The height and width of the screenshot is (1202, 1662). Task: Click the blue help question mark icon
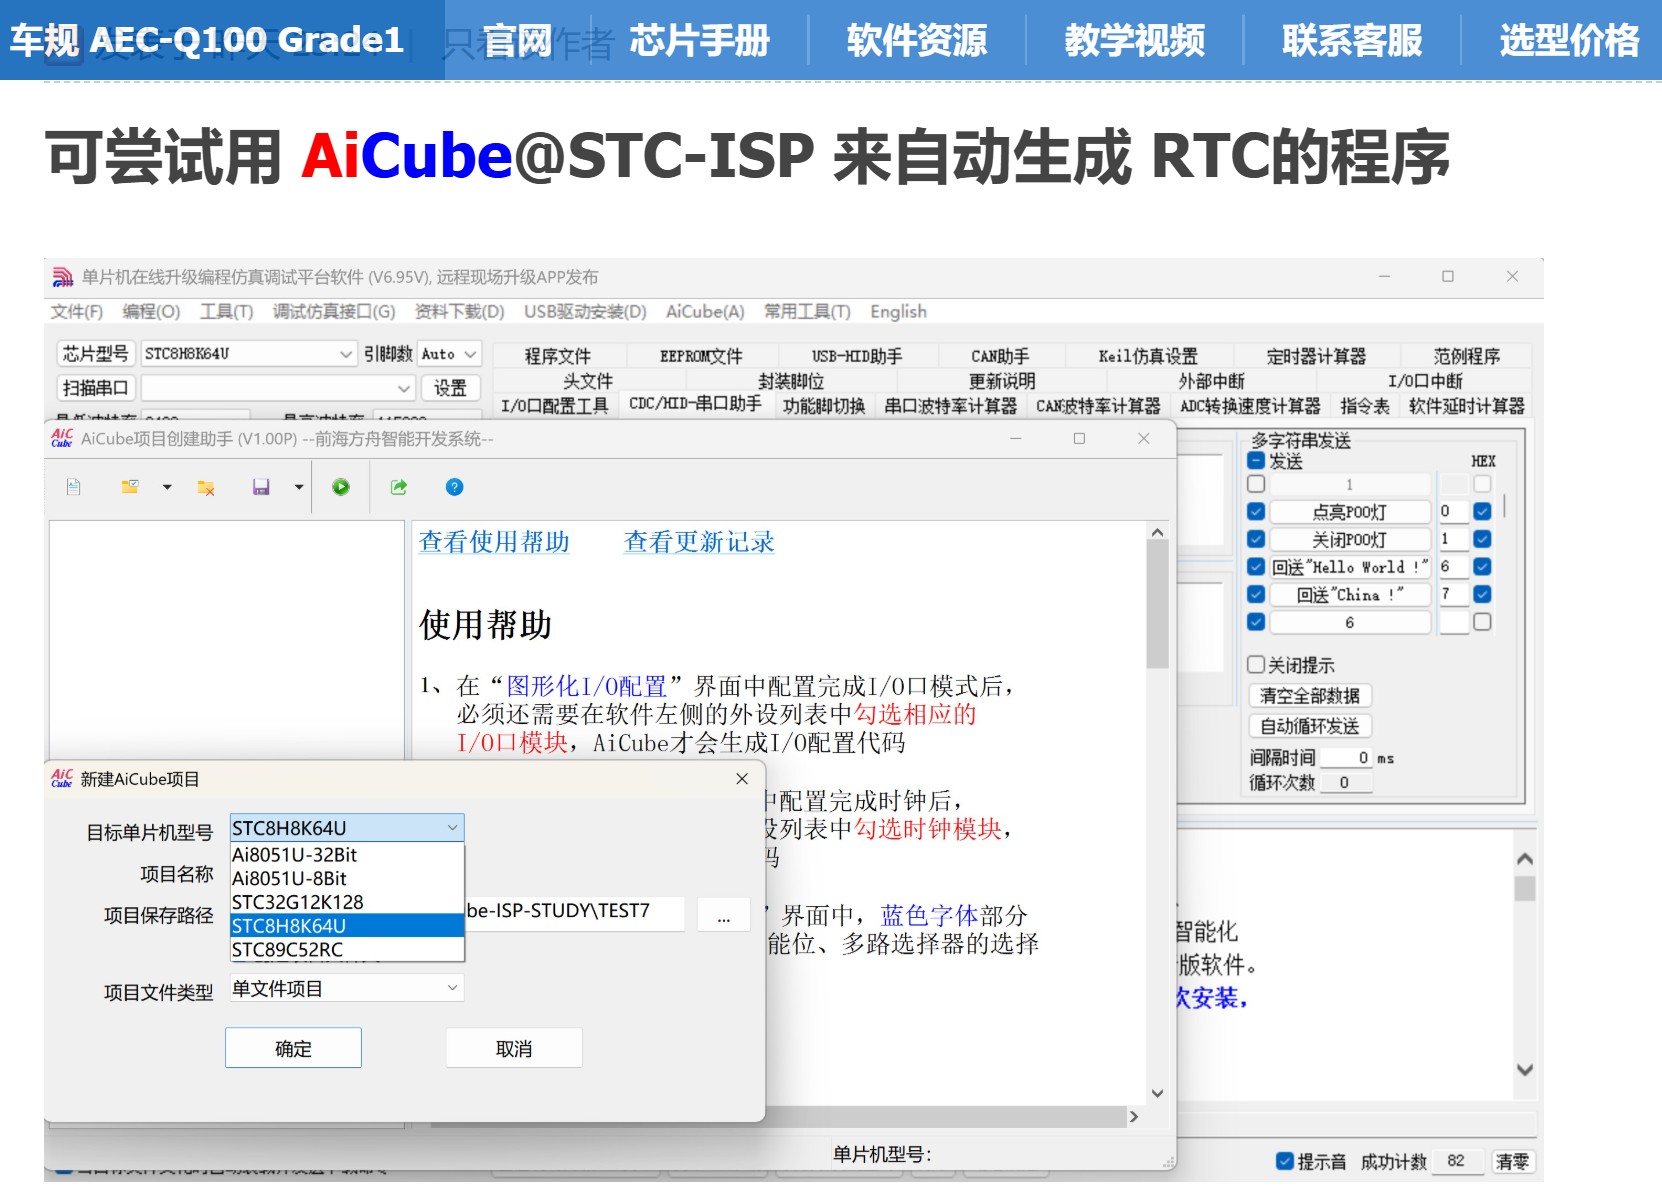[454, 487]
